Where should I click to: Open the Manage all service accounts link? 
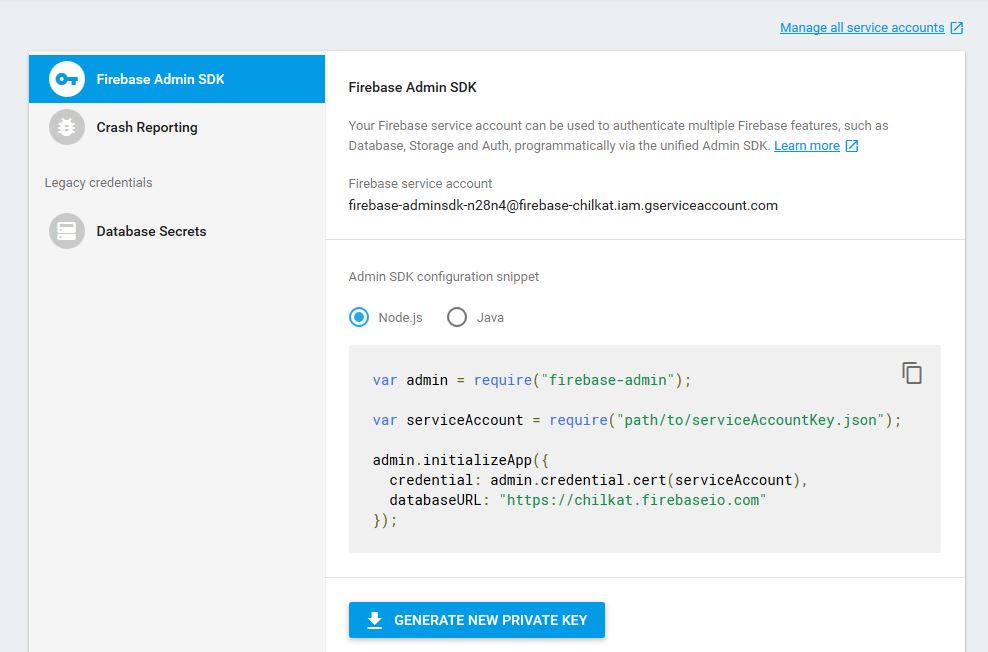click(x=862, y=28)
